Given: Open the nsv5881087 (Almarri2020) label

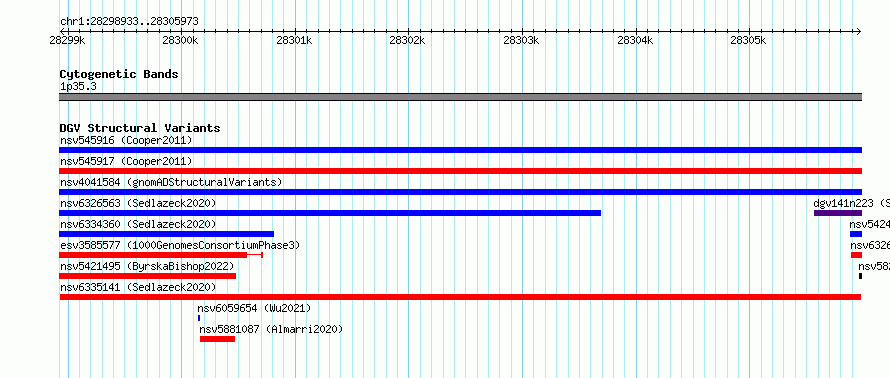Looking at the screenshot, I should [x=271, y=329].
